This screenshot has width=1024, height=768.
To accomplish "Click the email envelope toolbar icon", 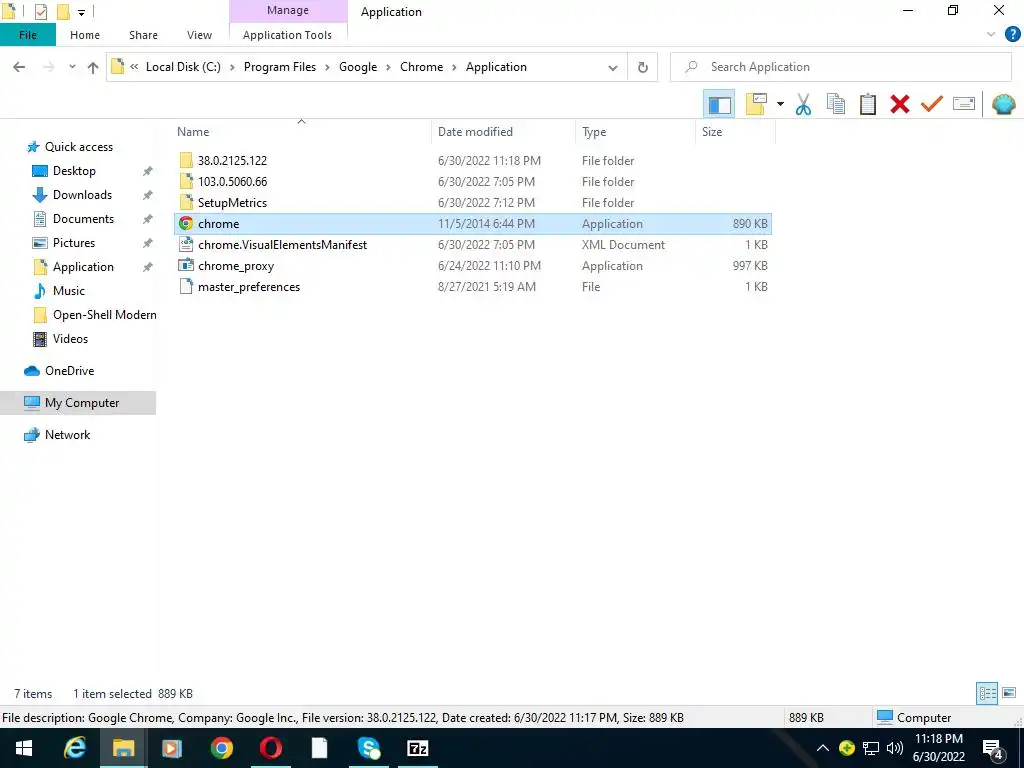I will pyautogui.click(x=964, y=104).
